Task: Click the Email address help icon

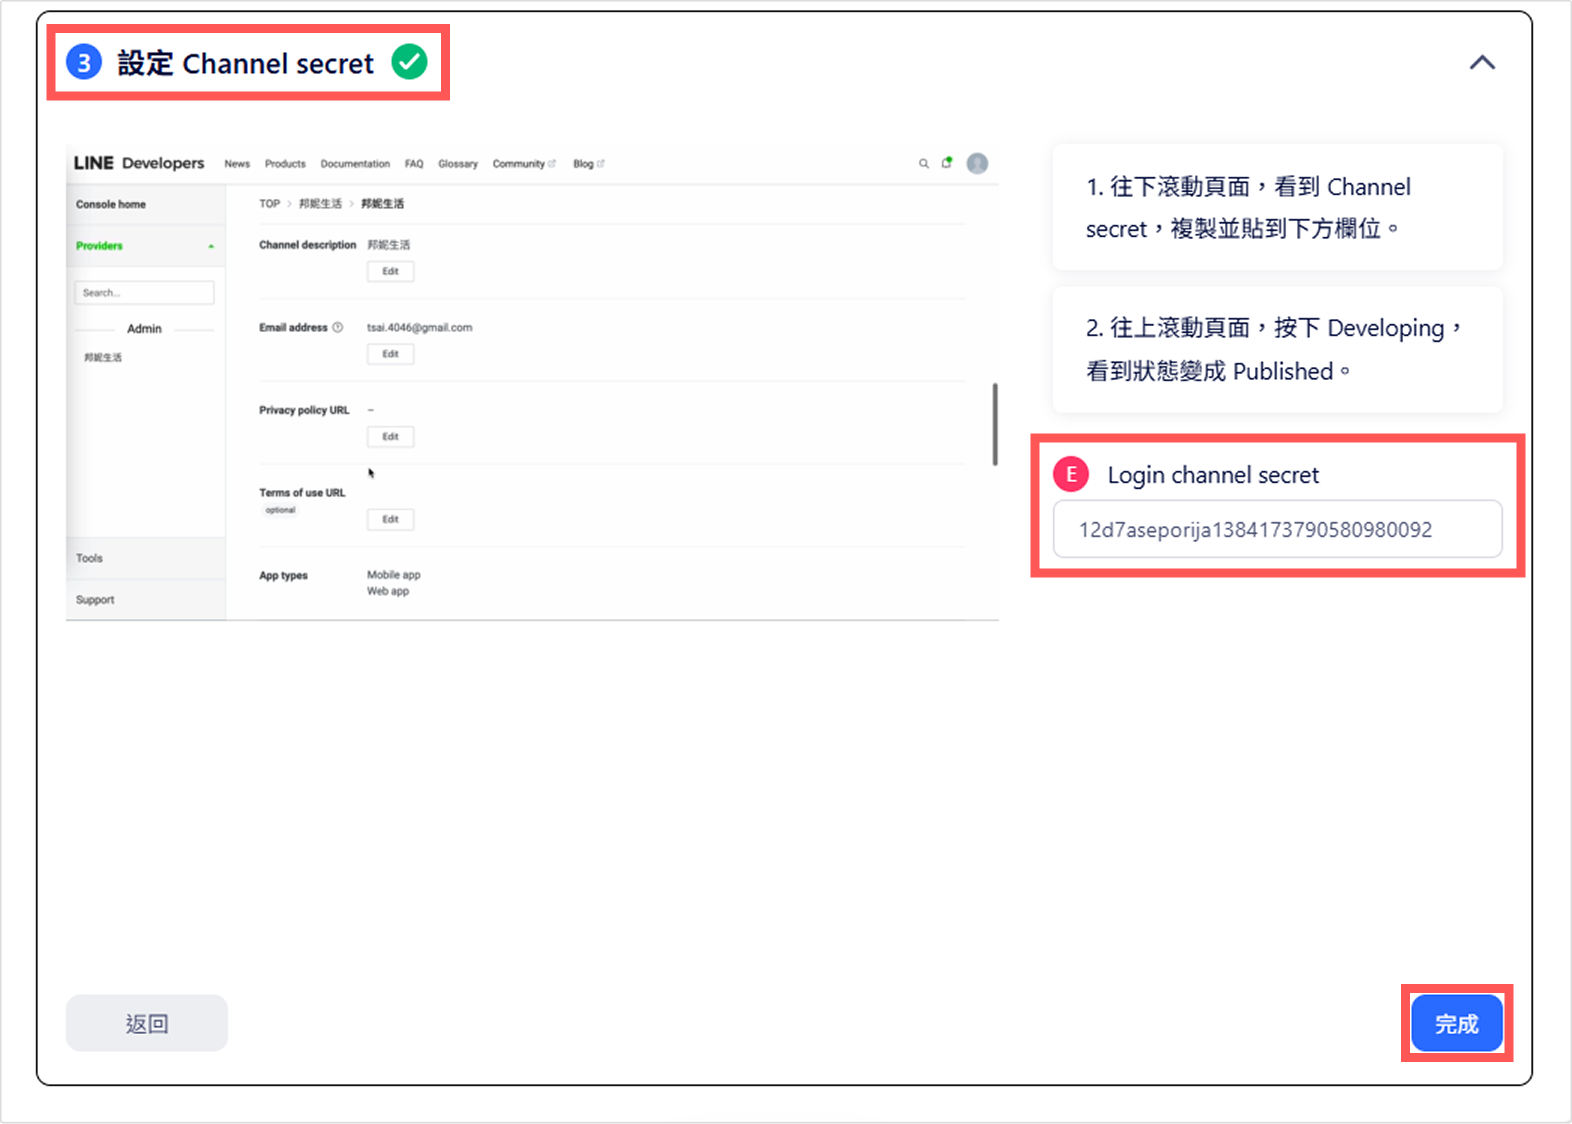Action: coord(338,327)
